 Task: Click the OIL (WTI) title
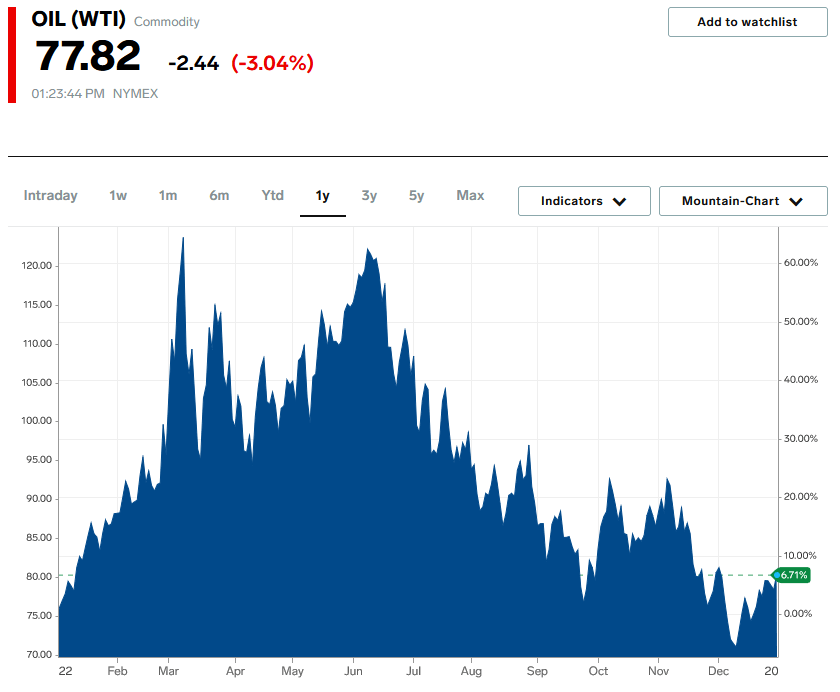[x=78, y=19]
